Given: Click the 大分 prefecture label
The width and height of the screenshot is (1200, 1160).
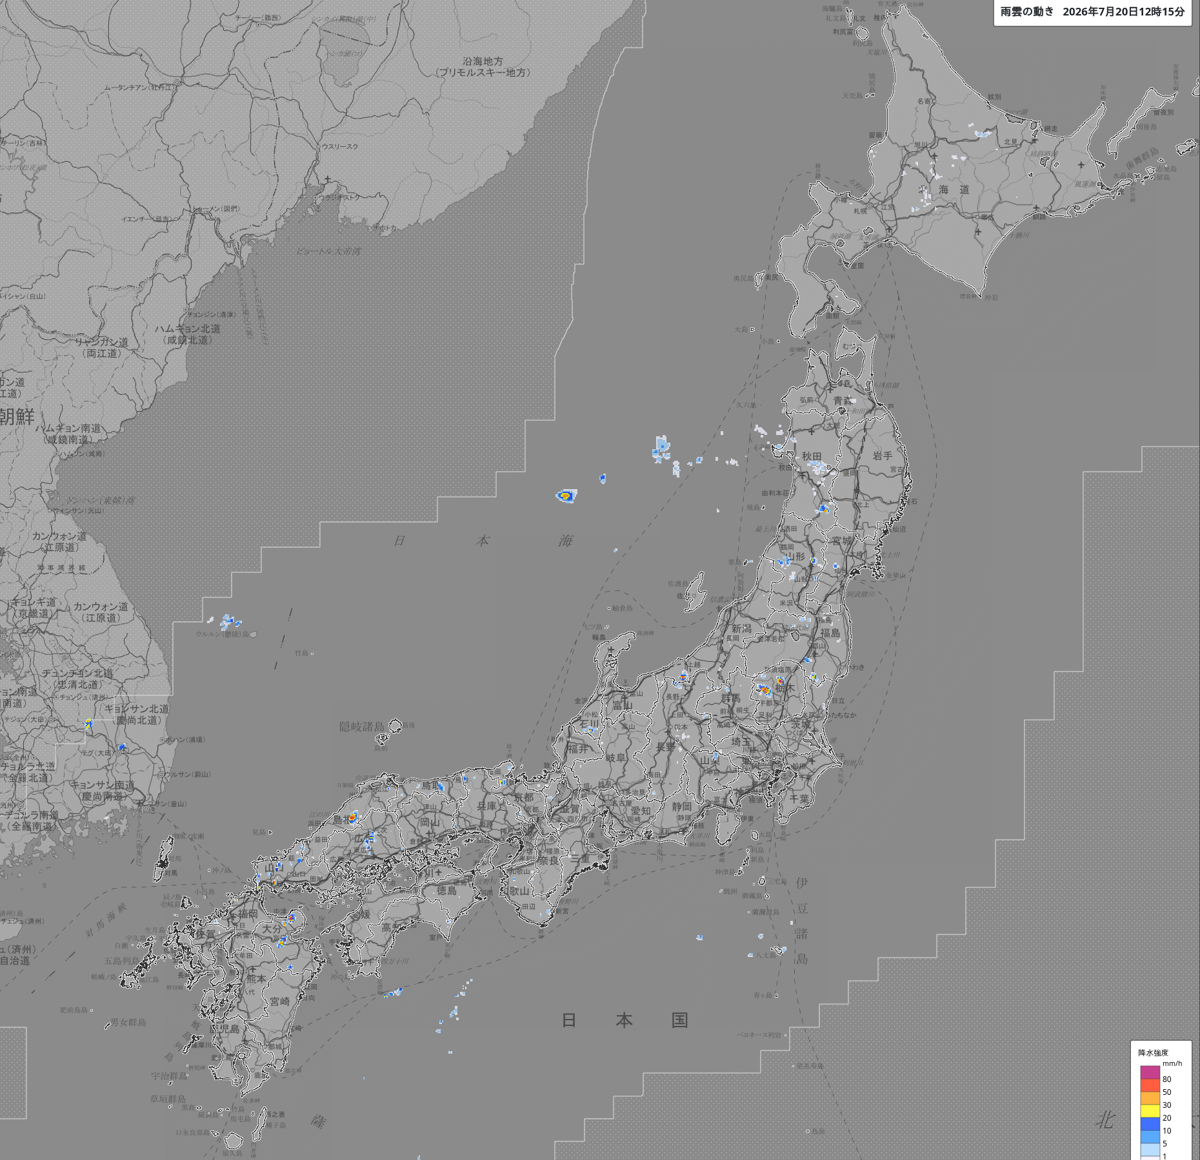Looking at the screenshot, I should pyautogui.click(x=272, y=929).
